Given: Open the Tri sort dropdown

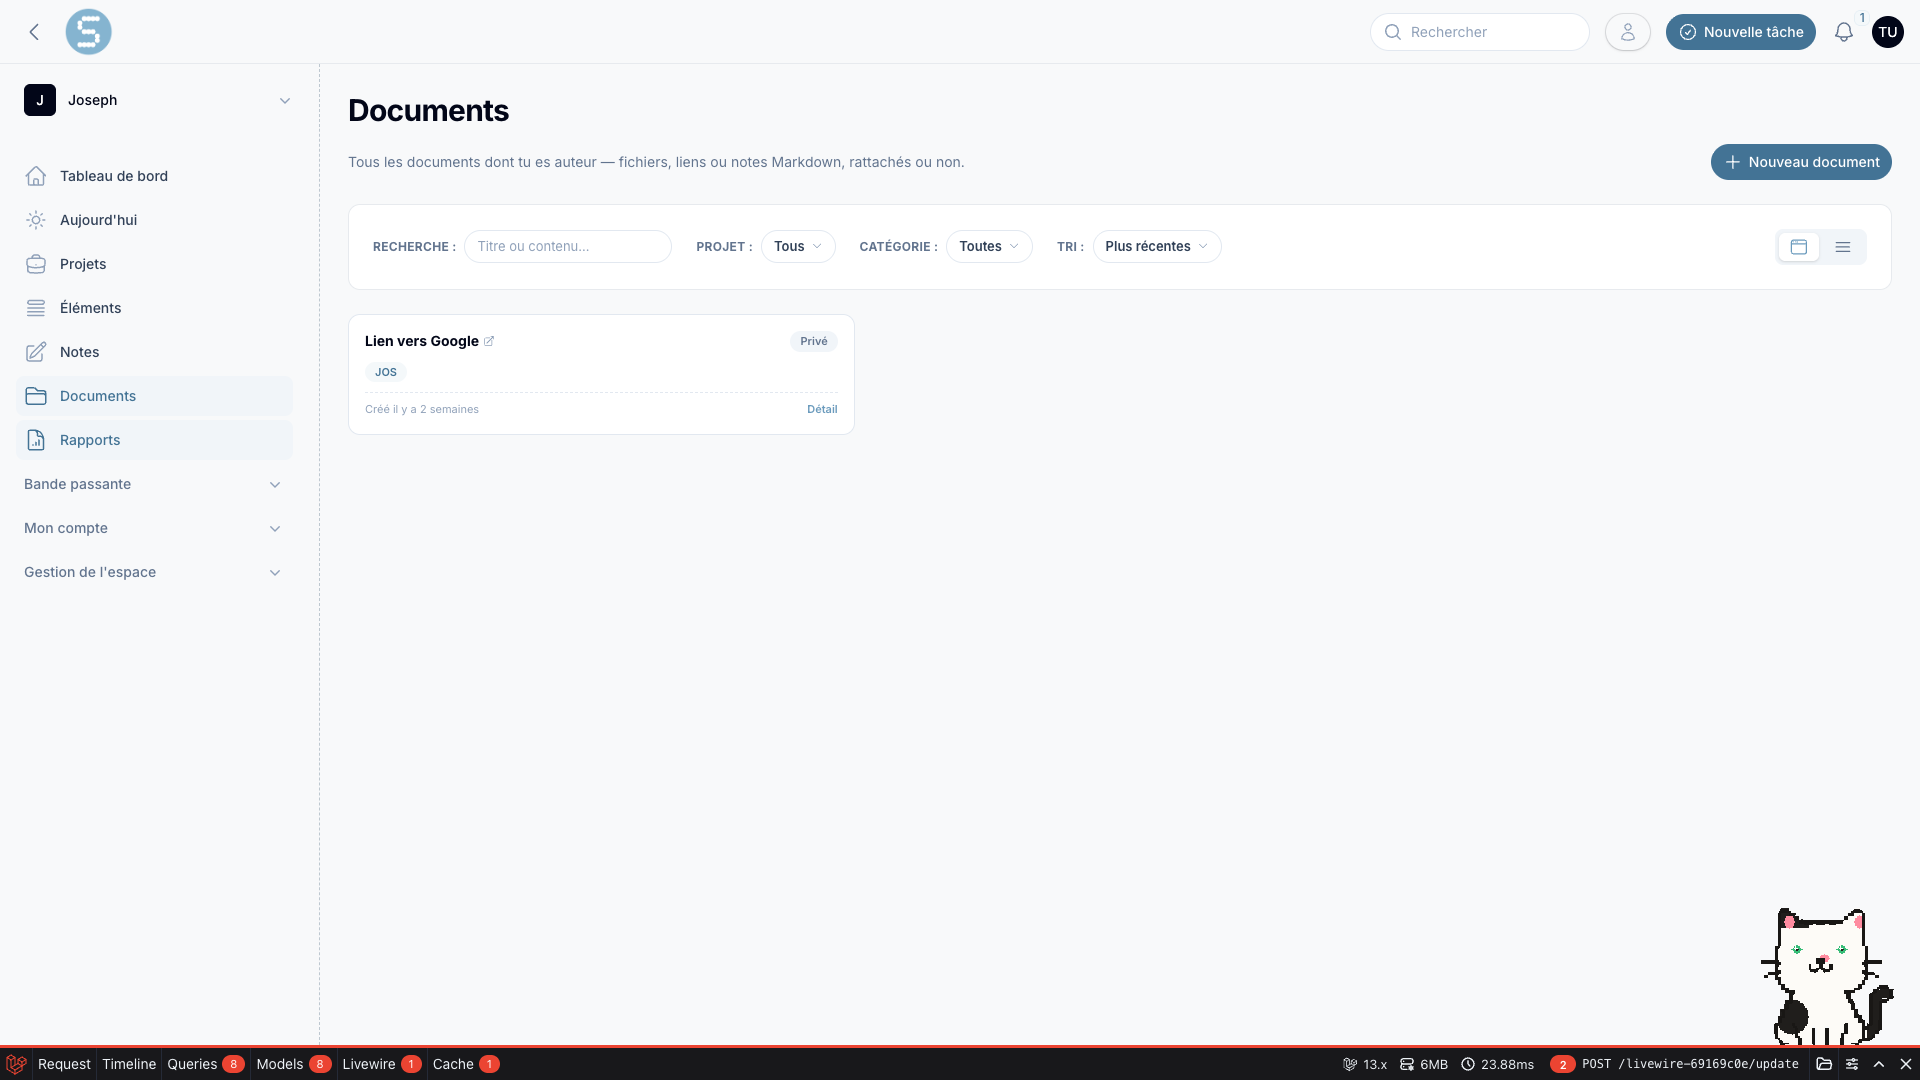Looking at the screenshot, I should tap(1157, 247).
